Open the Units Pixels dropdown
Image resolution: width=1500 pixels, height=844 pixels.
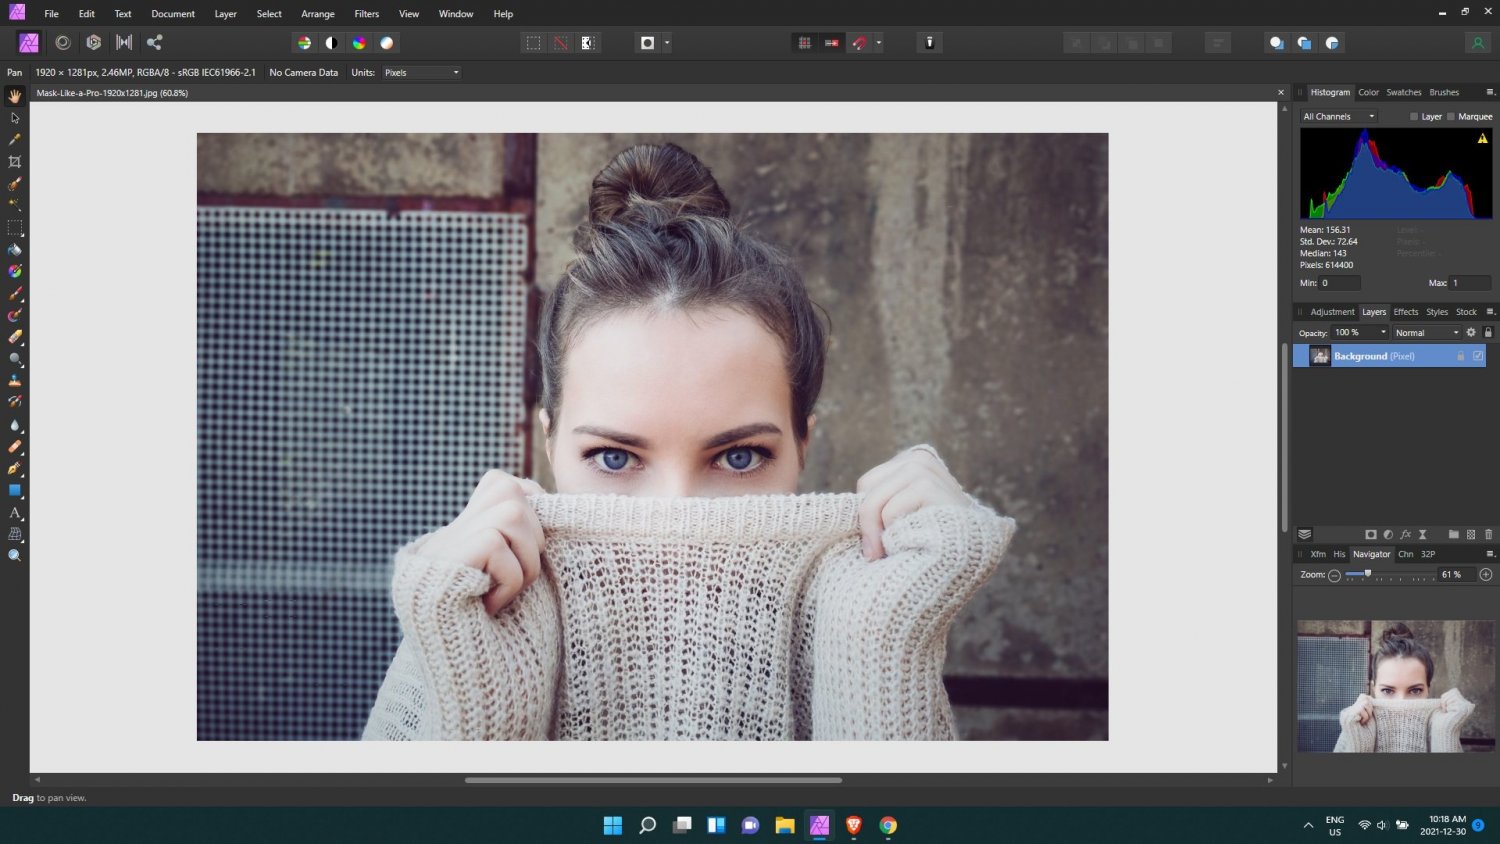click(421, 73)
